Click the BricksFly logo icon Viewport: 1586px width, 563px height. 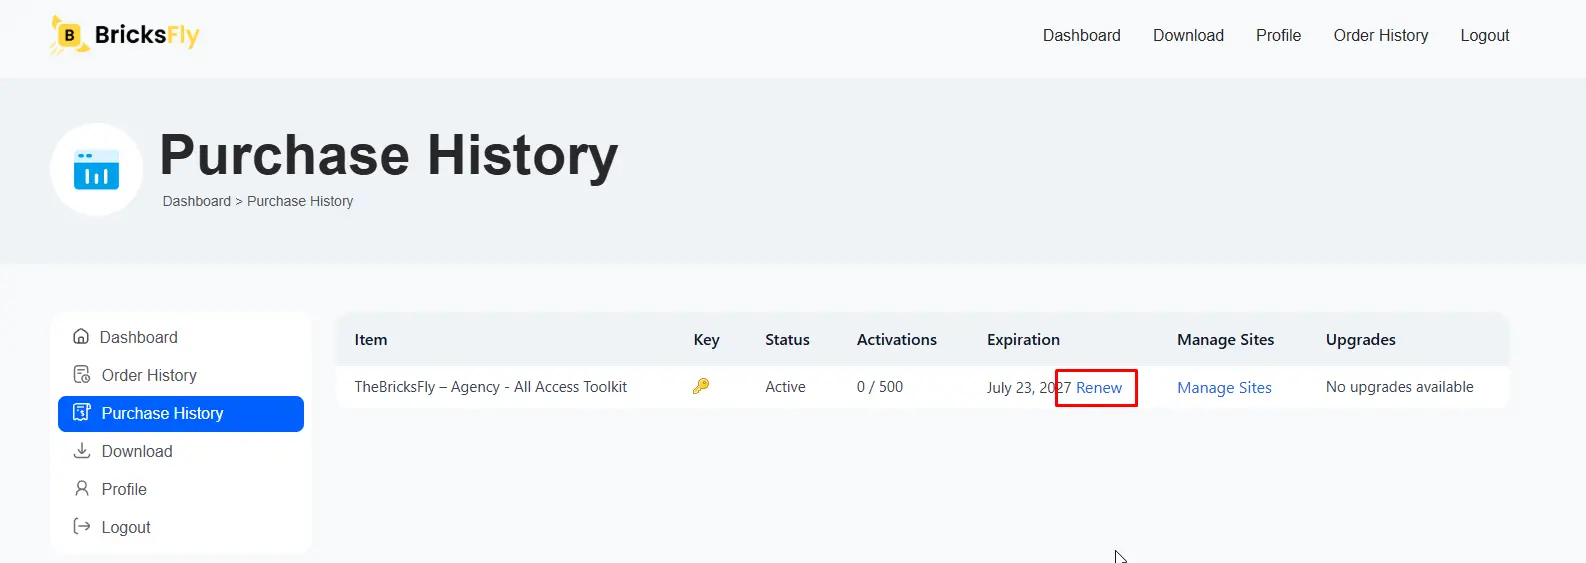tap(69, 36)
